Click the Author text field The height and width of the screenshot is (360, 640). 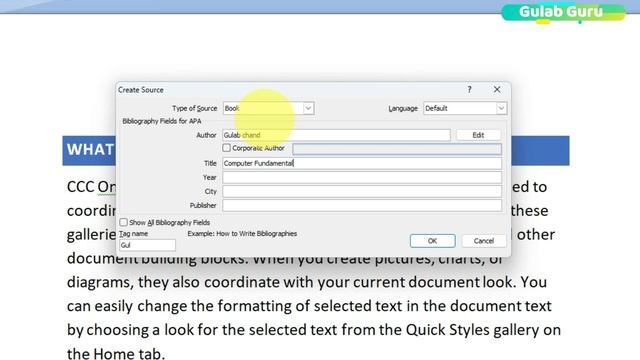[336, 135]
